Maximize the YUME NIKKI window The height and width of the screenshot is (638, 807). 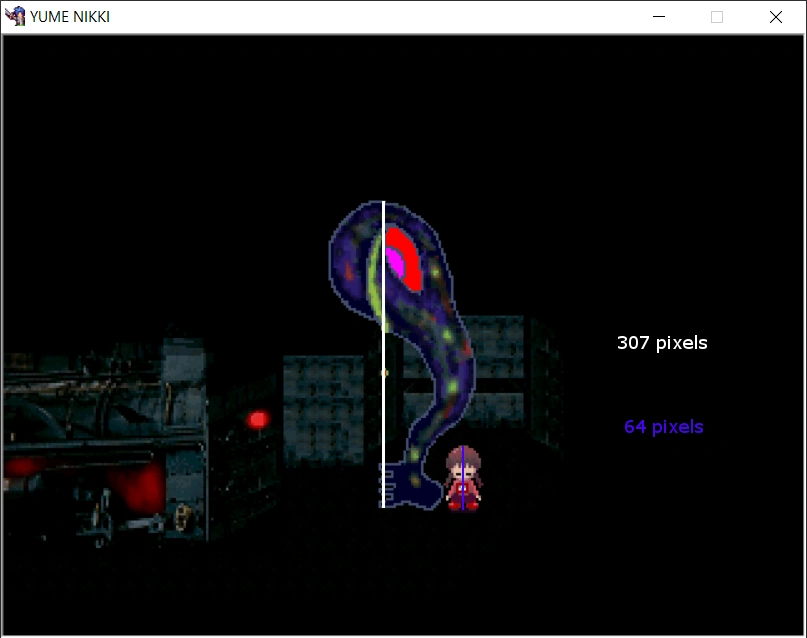coord(717,17)
